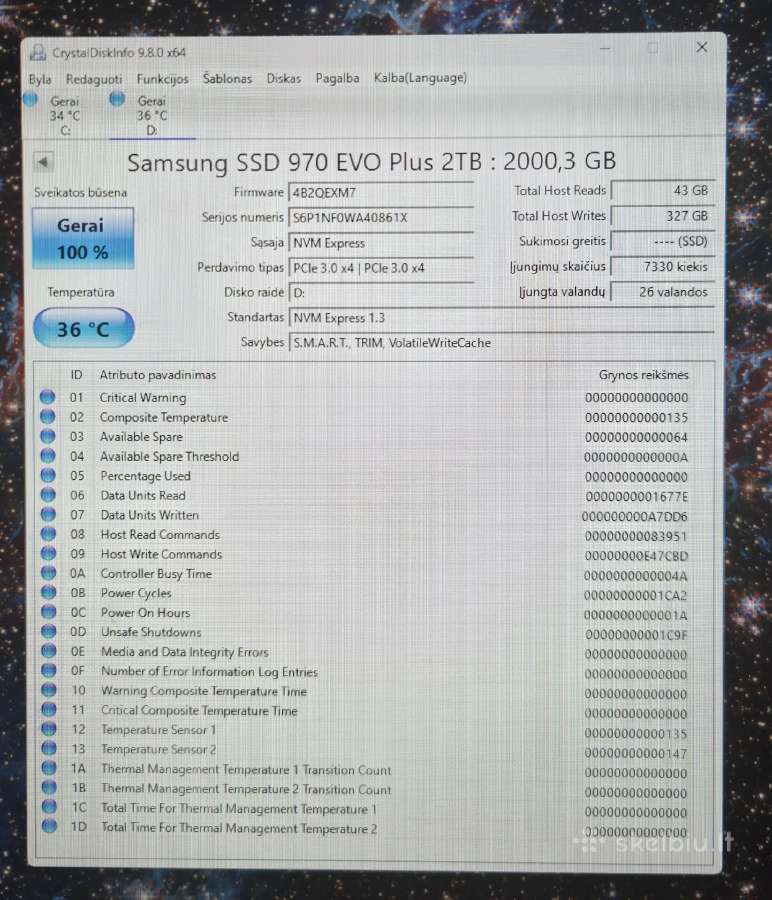Click the Samsung SSD 970 EVO Plus 2TB title
Screen dimensions: 772x900
[371, 162]
